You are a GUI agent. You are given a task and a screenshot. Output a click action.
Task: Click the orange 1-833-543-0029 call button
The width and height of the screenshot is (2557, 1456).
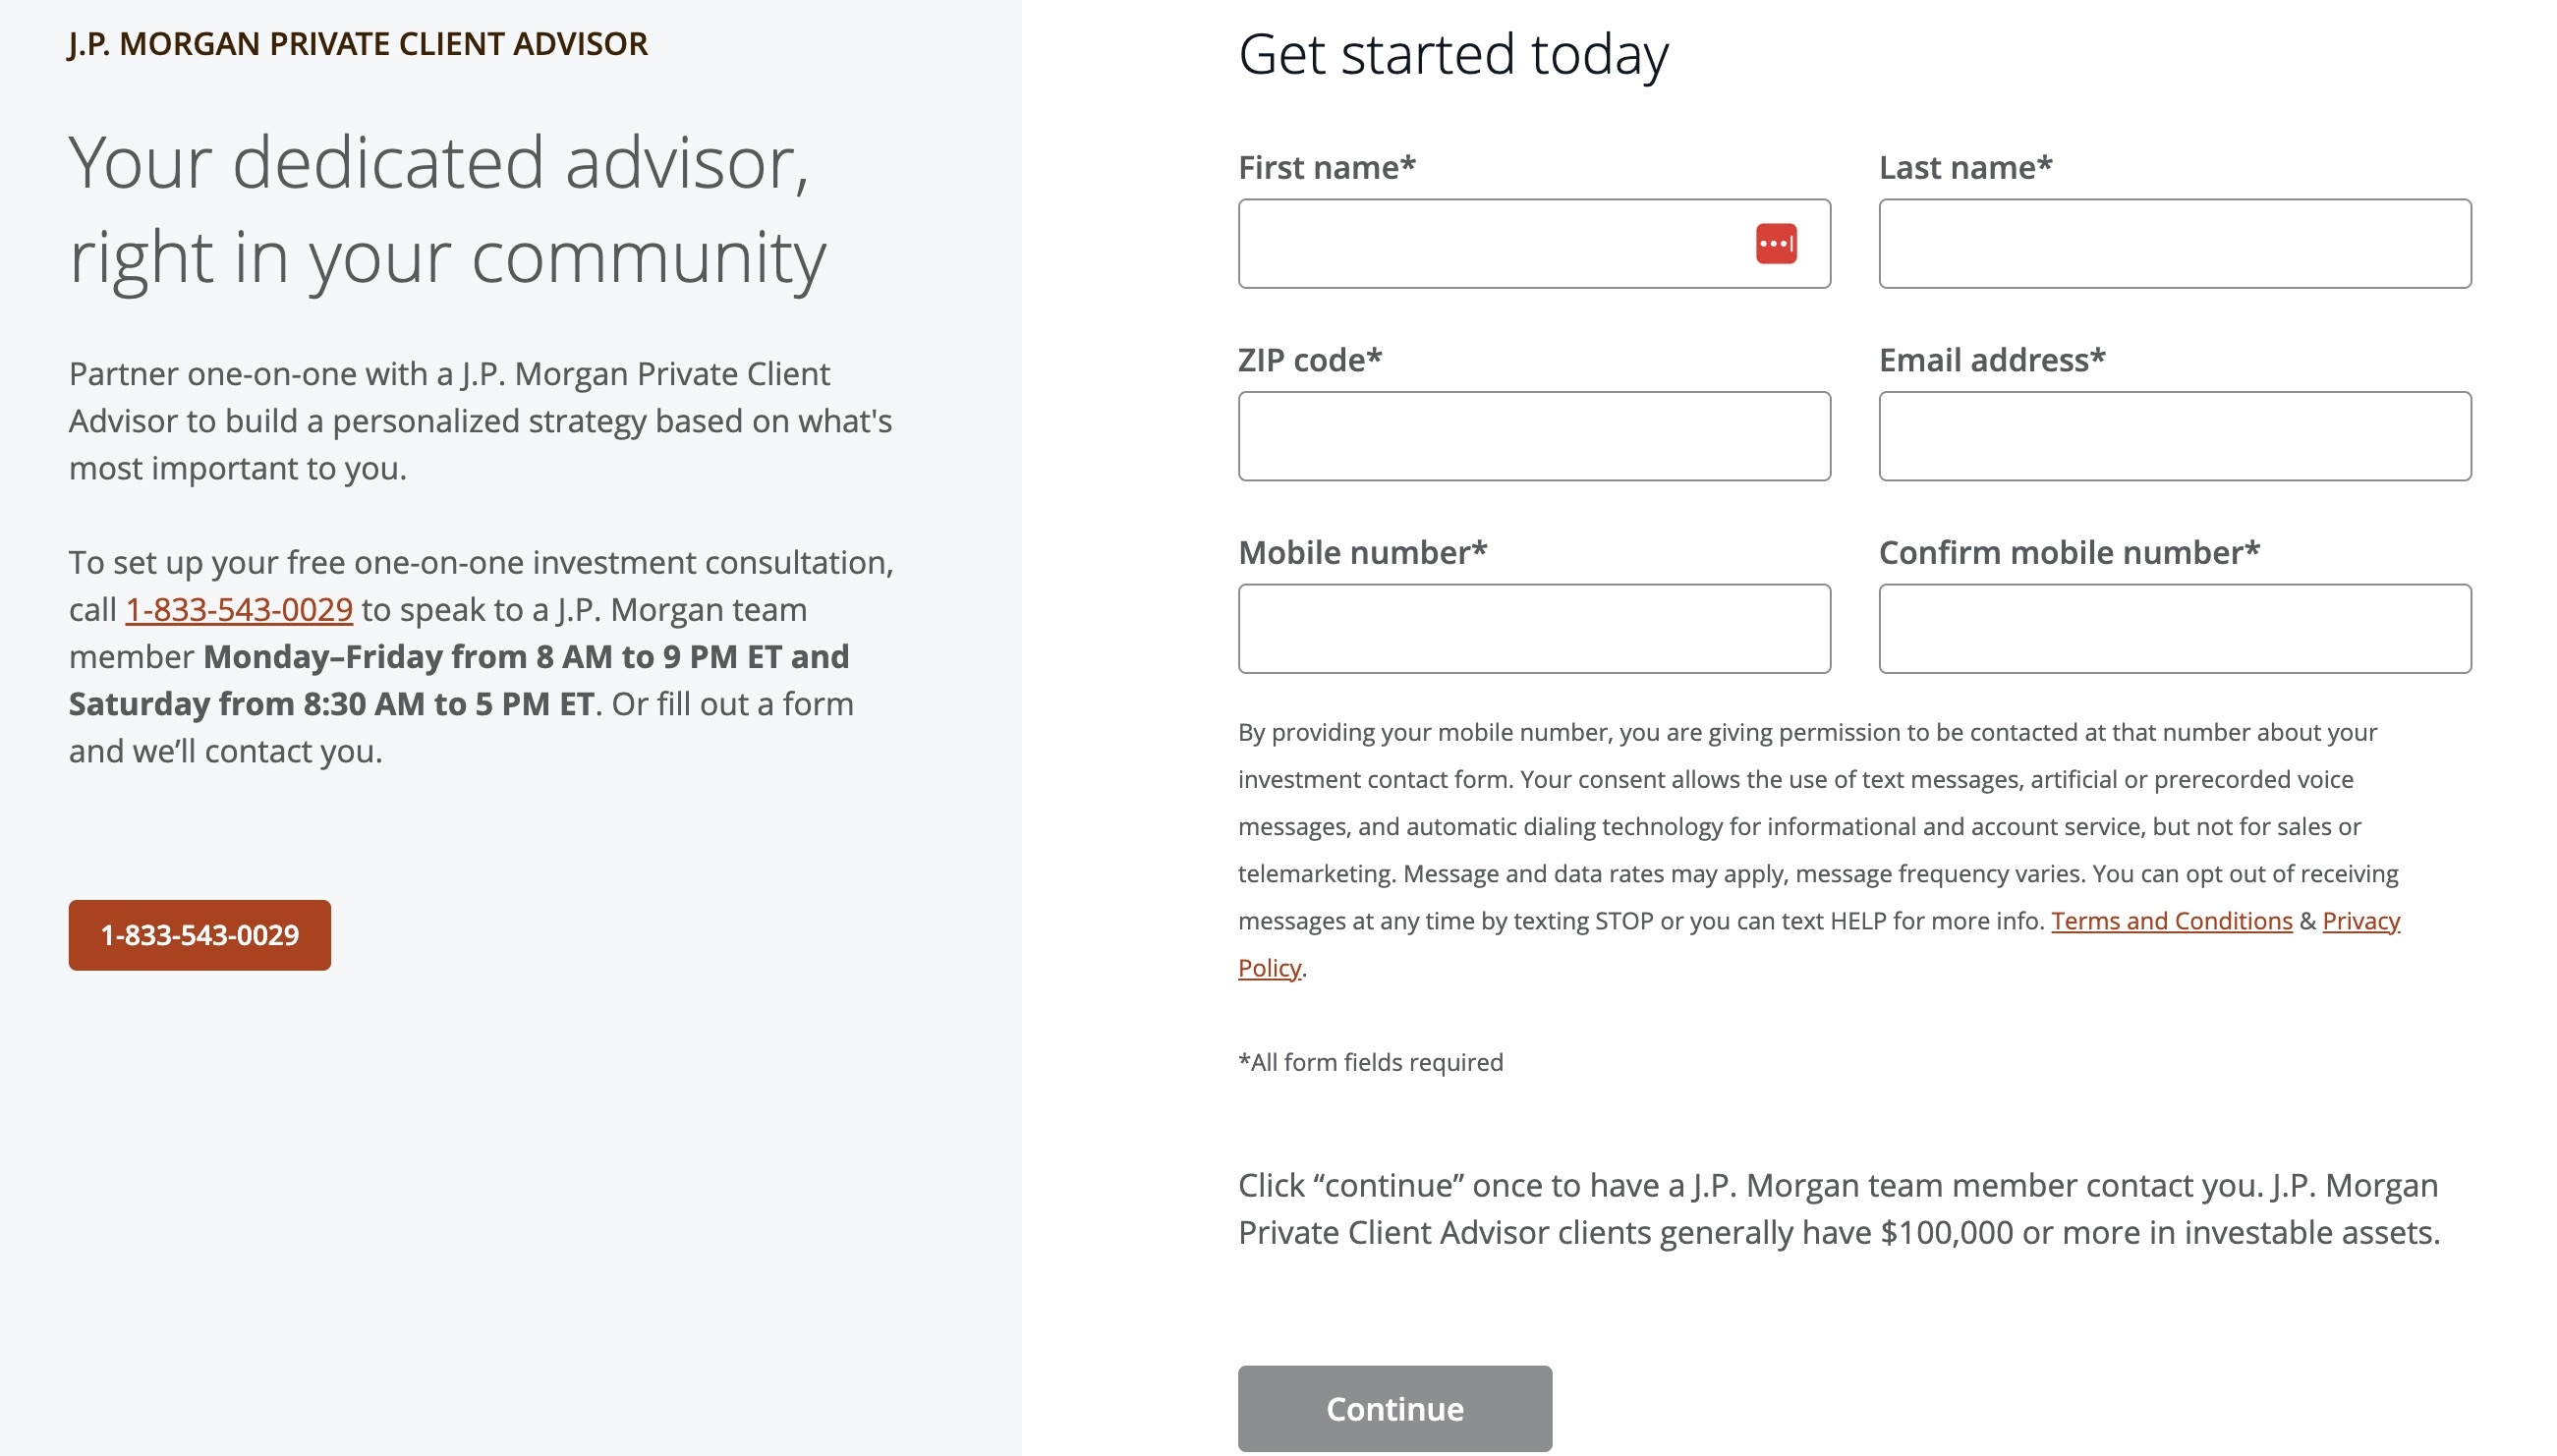(200, 935)
